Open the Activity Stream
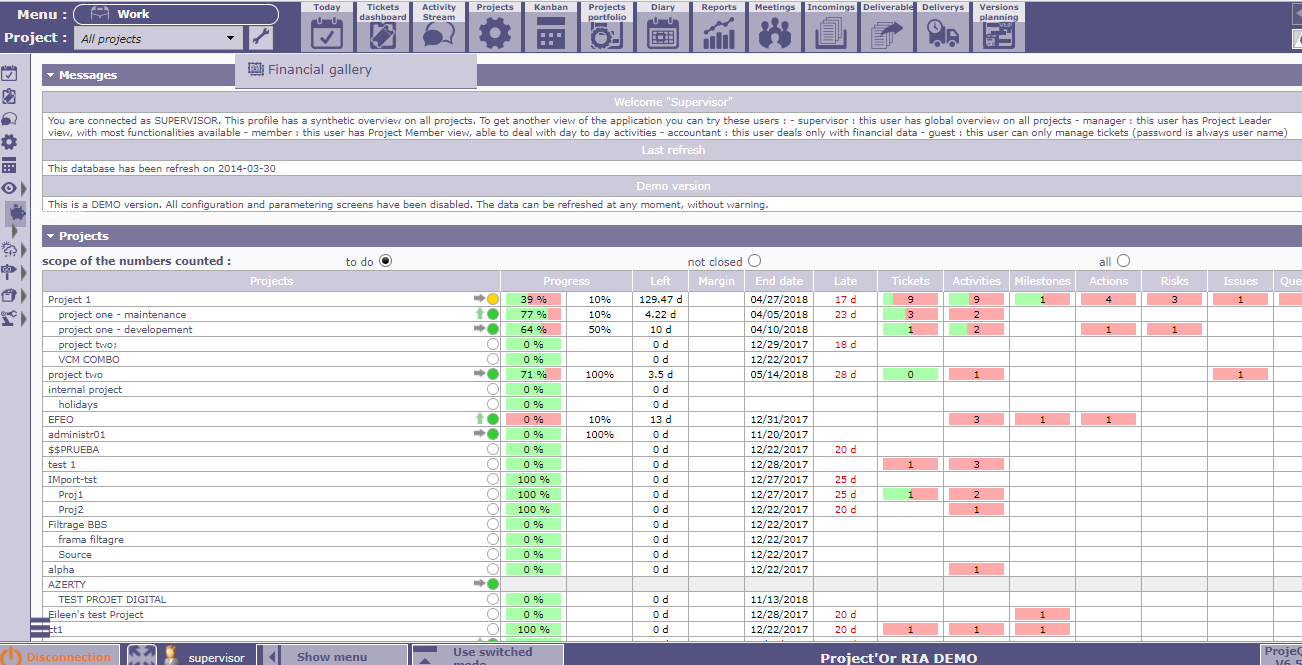The width and height of the screenshot is (1302, 665). (x=439, y=27)
